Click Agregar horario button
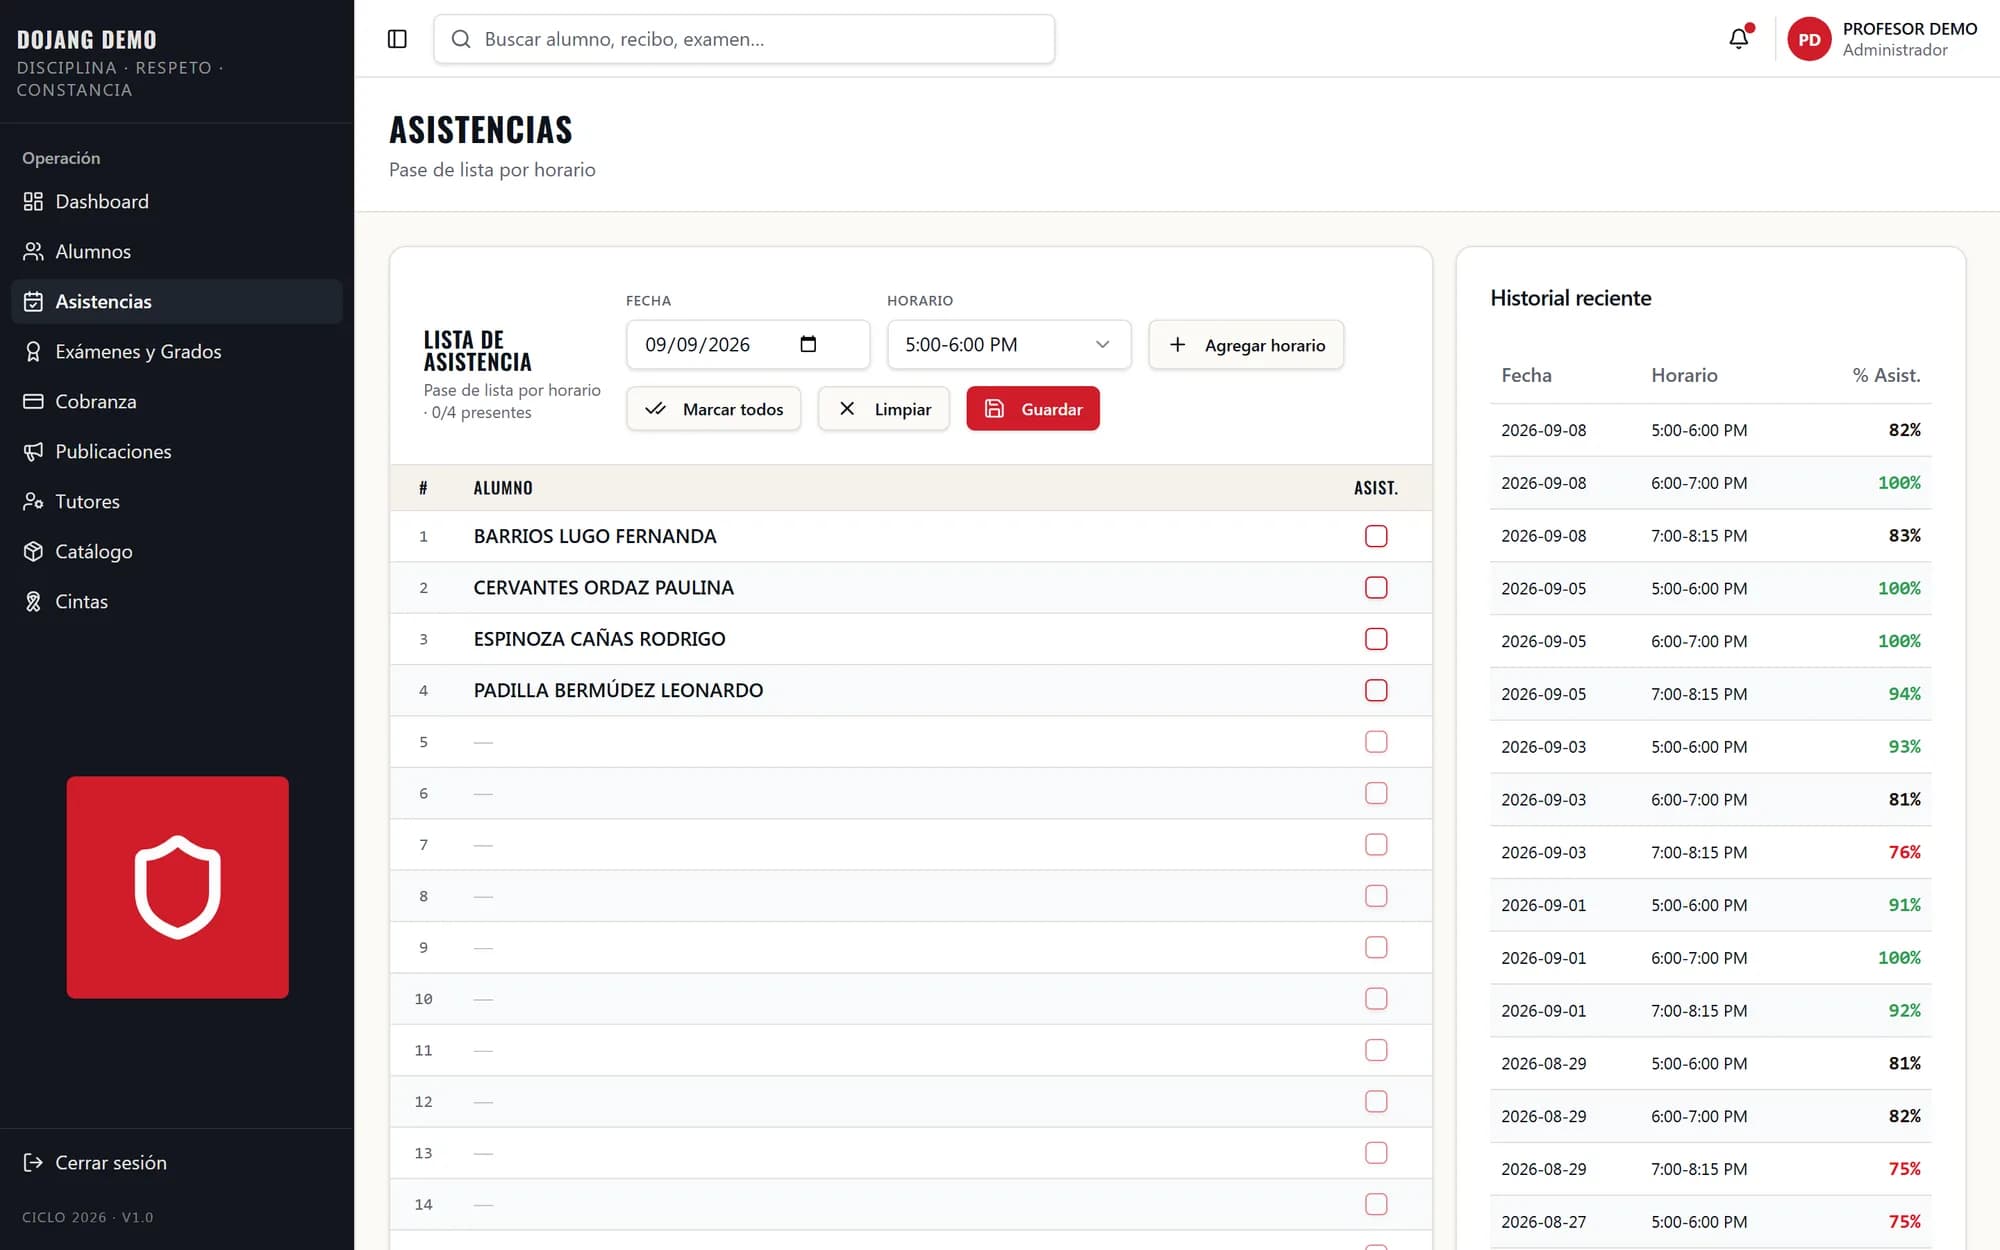 pos(1246,345)
